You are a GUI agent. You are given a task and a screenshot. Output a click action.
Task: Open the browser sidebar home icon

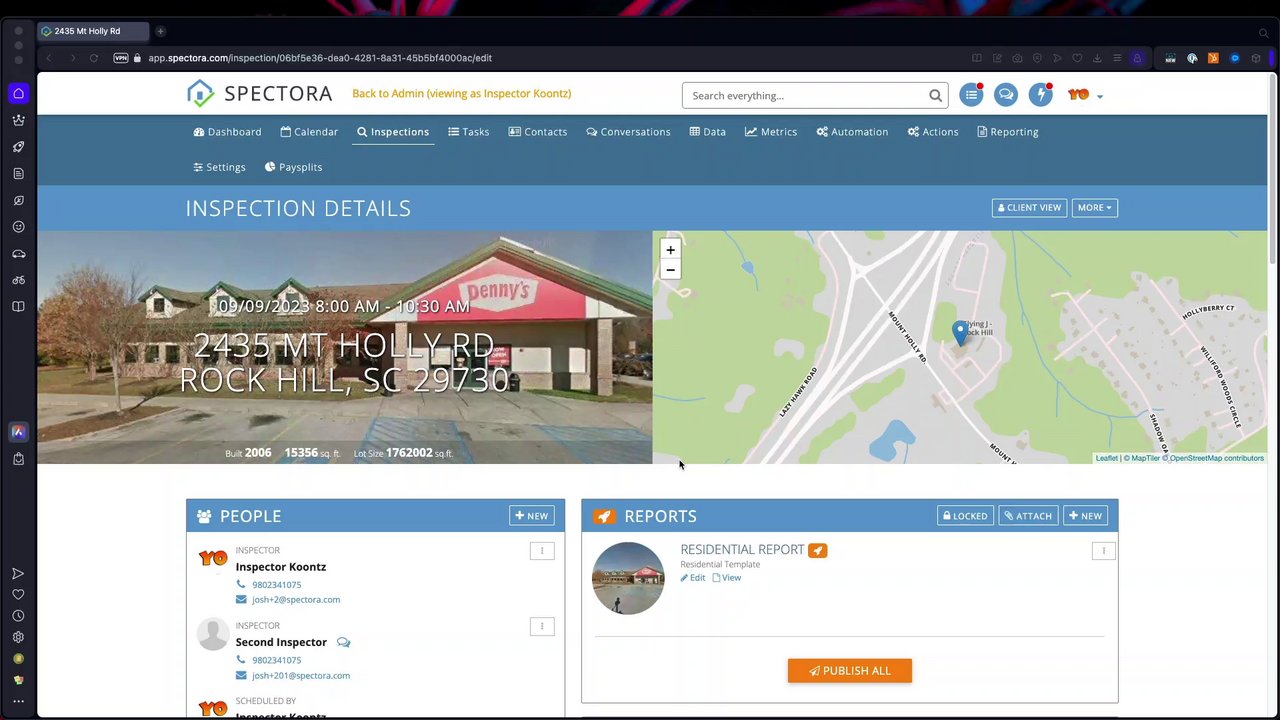[18, 94]
